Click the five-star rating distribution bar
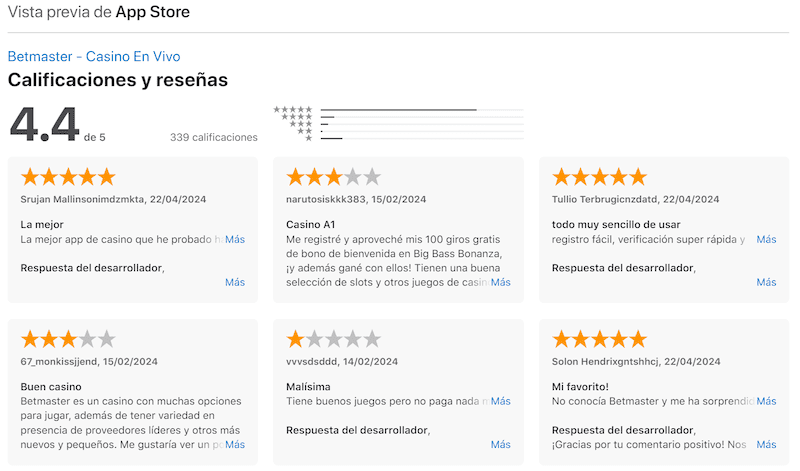 [422, 109]
